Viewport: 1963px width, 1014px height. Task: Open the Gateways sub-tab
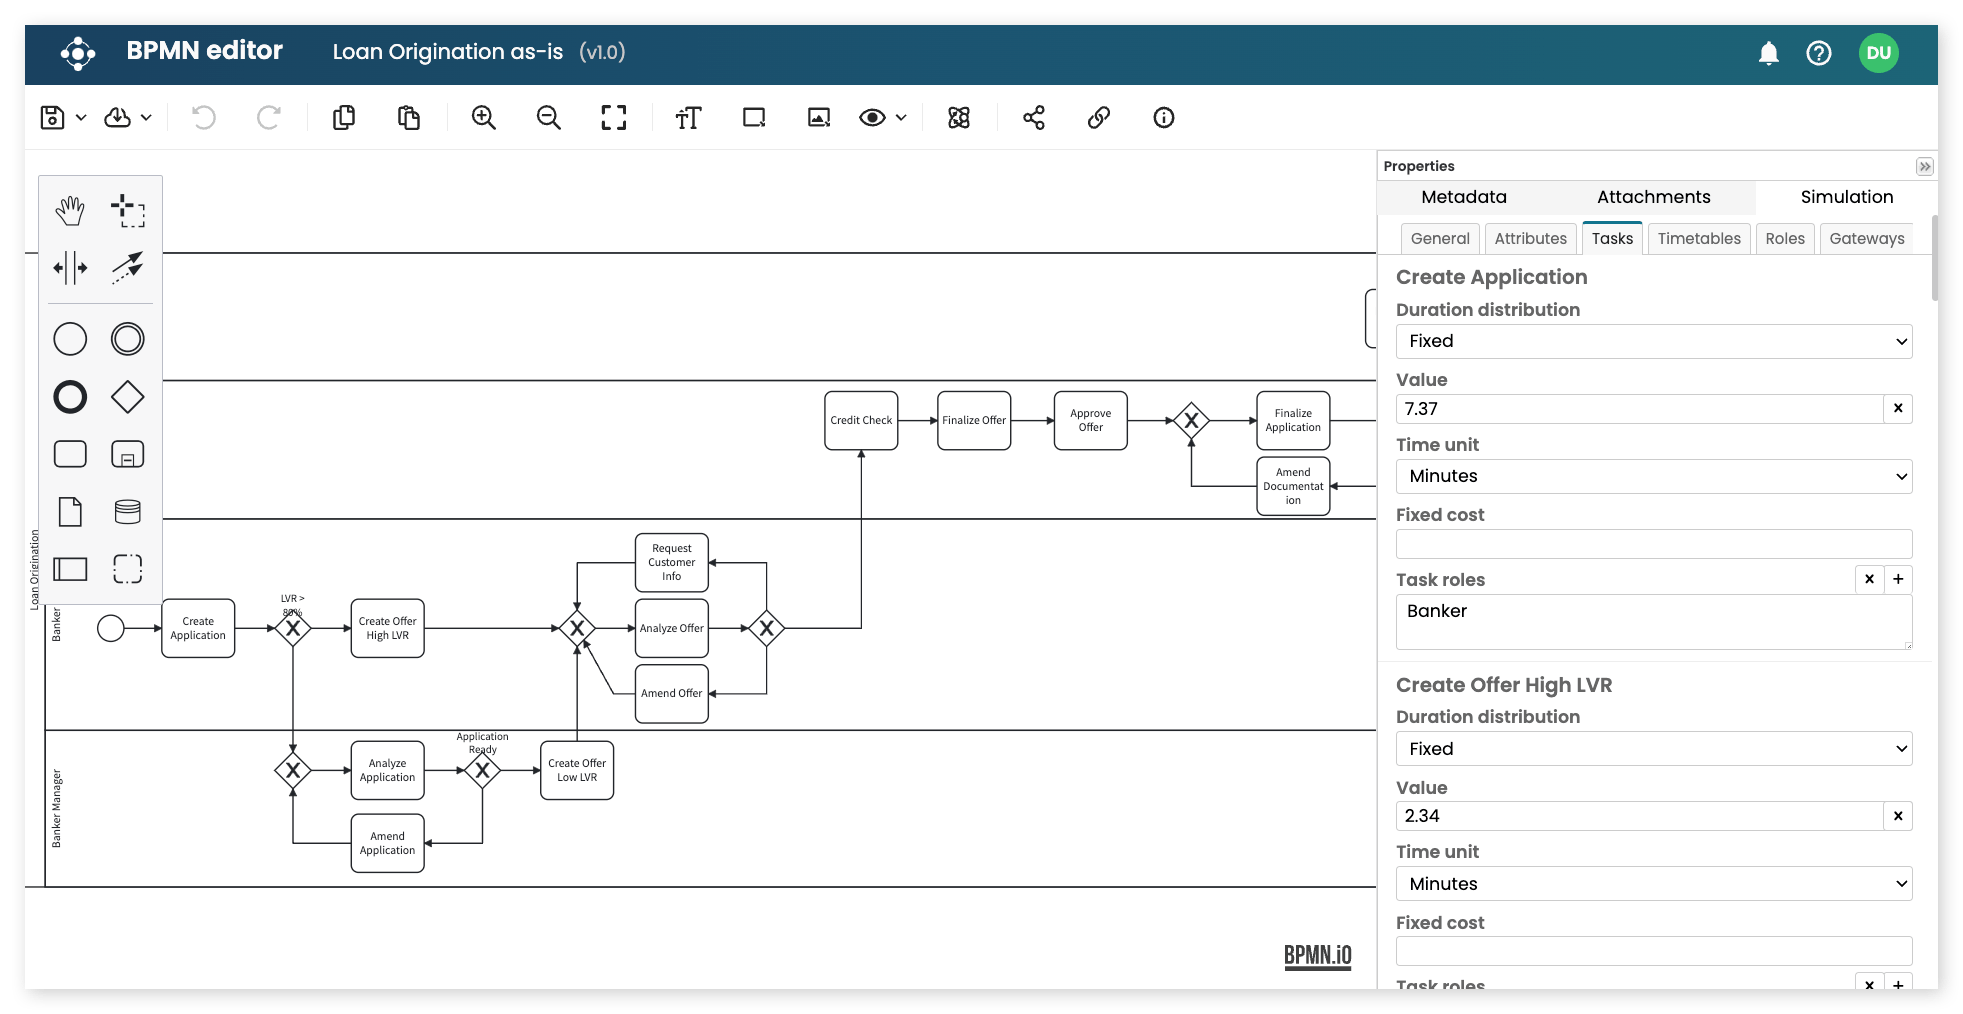click(x=1867, y=238)
